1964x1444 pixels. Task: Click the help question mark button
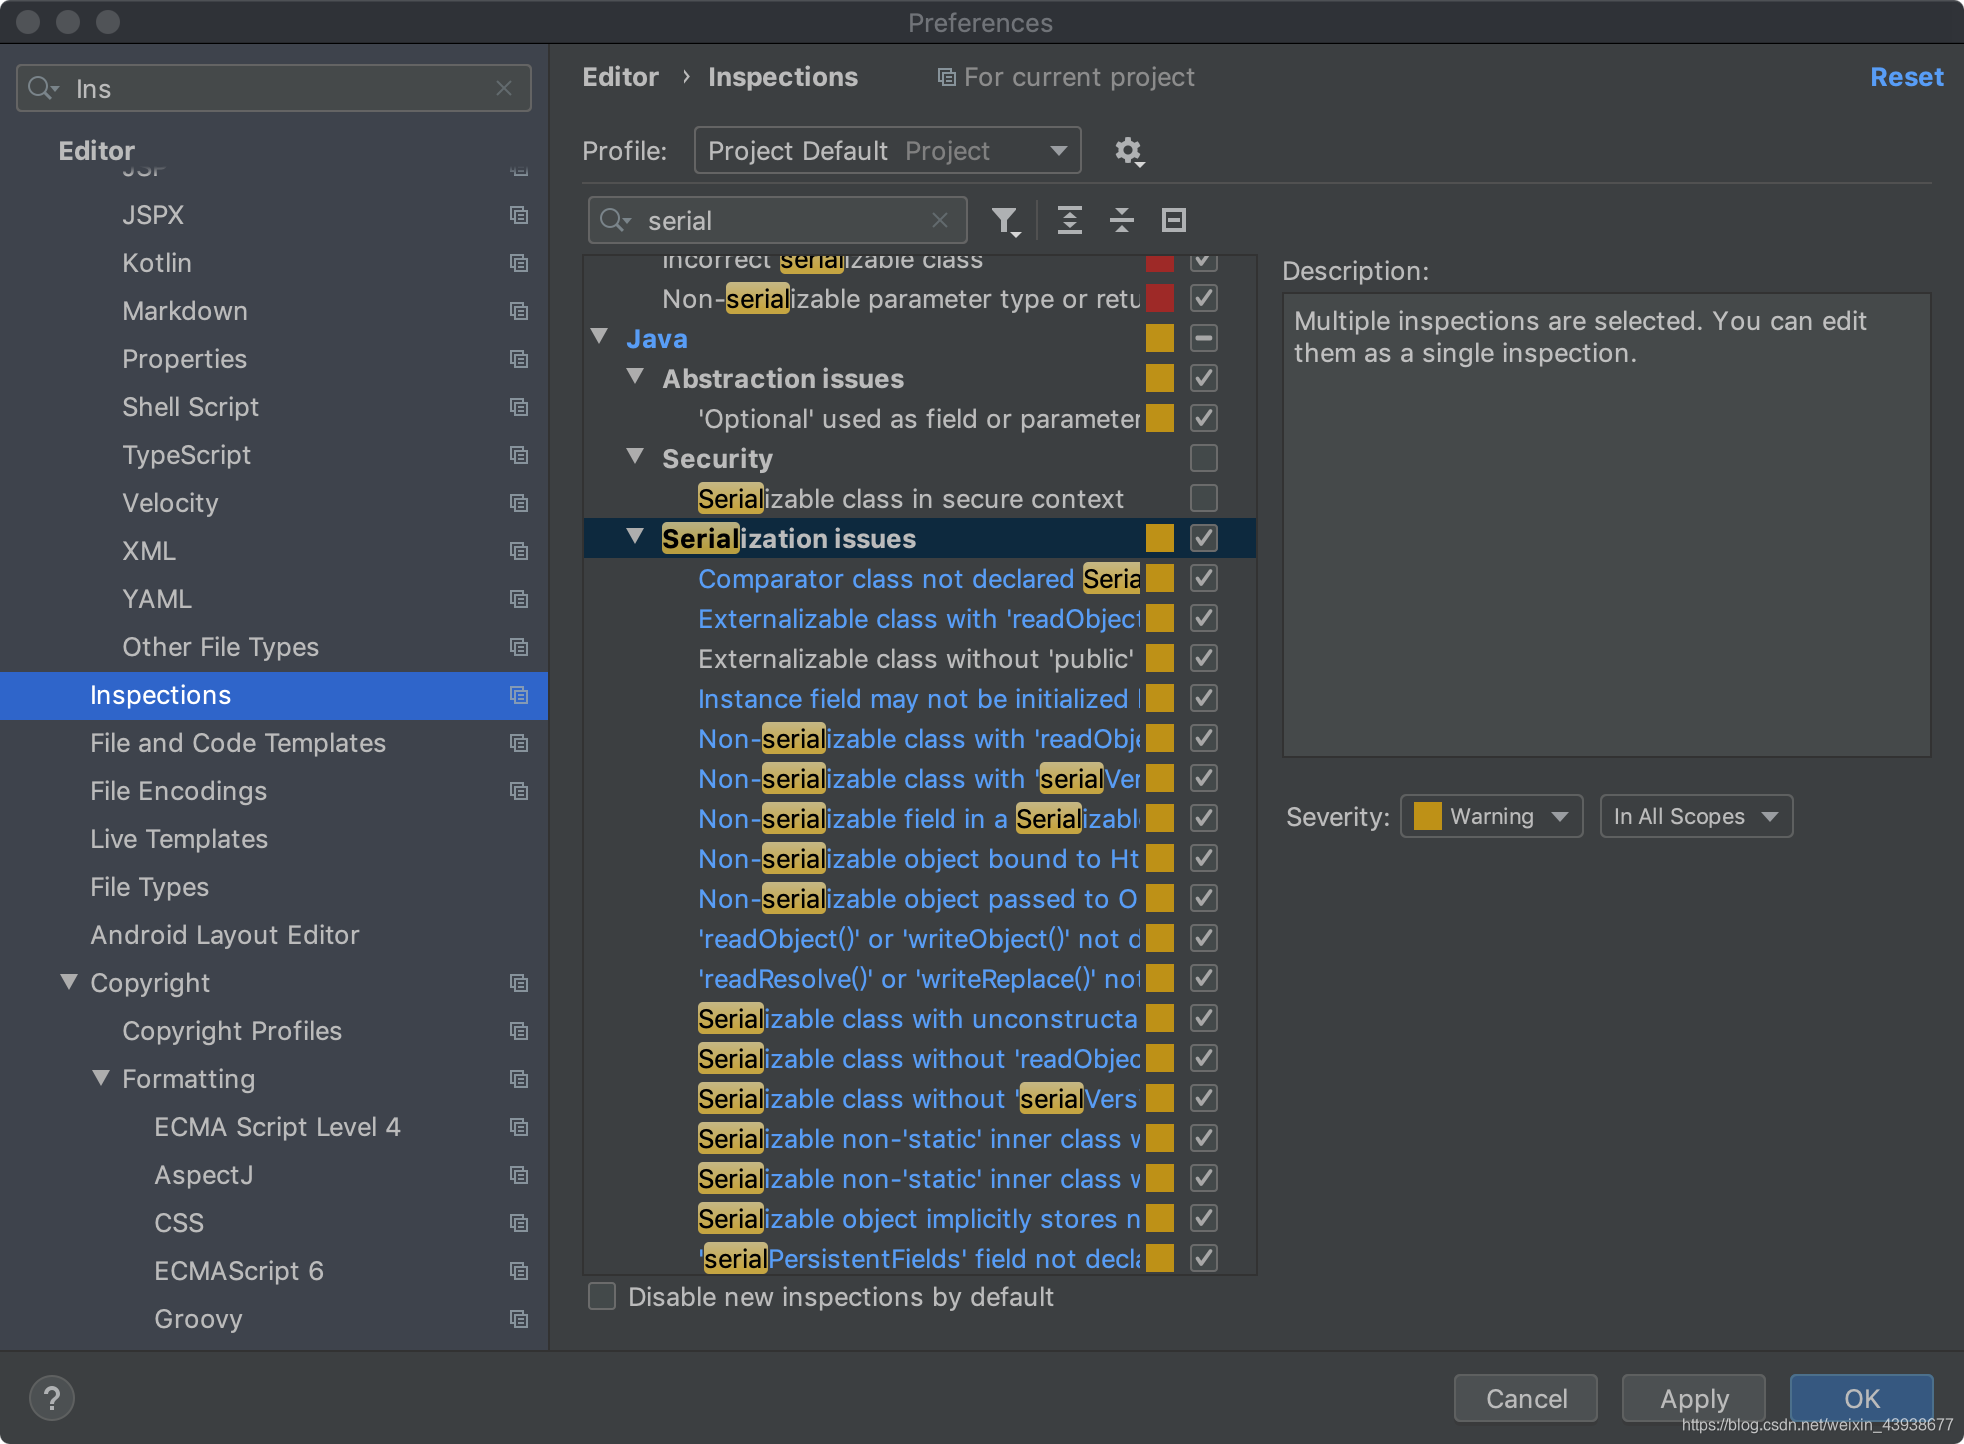pos(52,1397)
